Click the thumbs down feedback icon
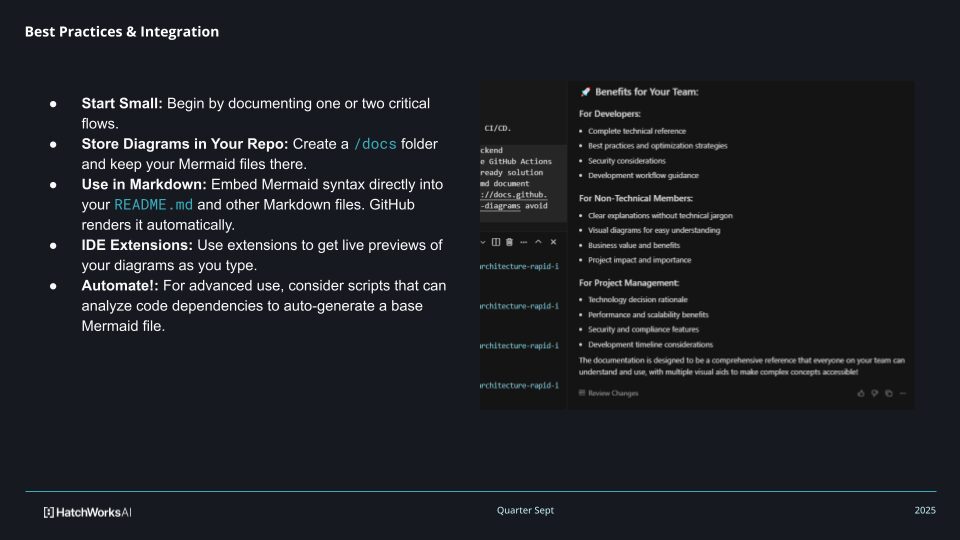Screen dimensions: 960x540 [875, 393]
